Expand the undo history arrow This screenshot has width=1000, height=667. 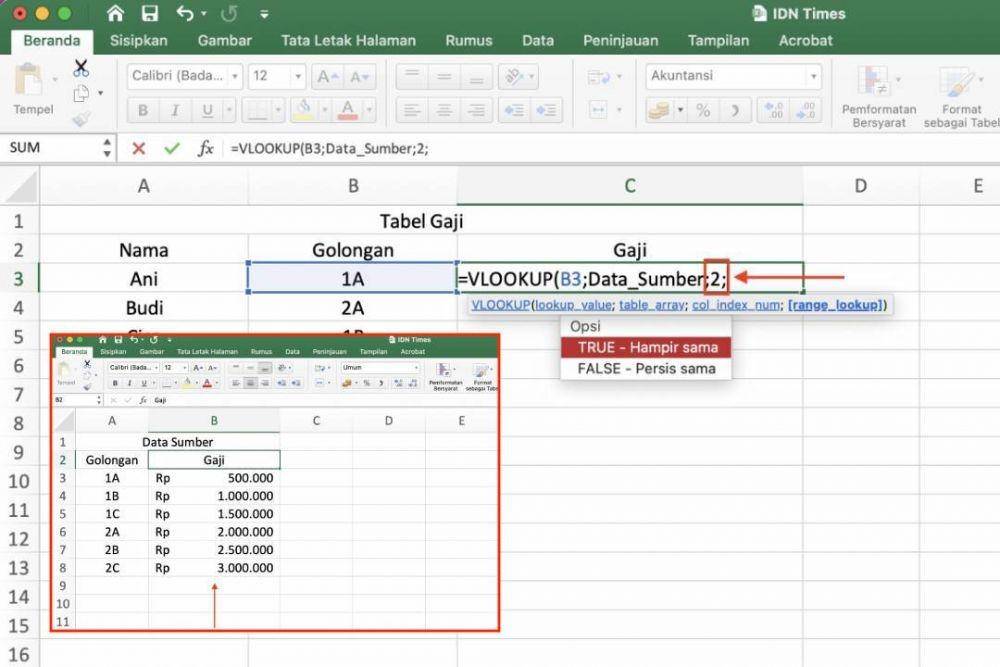pyautogui.click(x=203, y=13)
